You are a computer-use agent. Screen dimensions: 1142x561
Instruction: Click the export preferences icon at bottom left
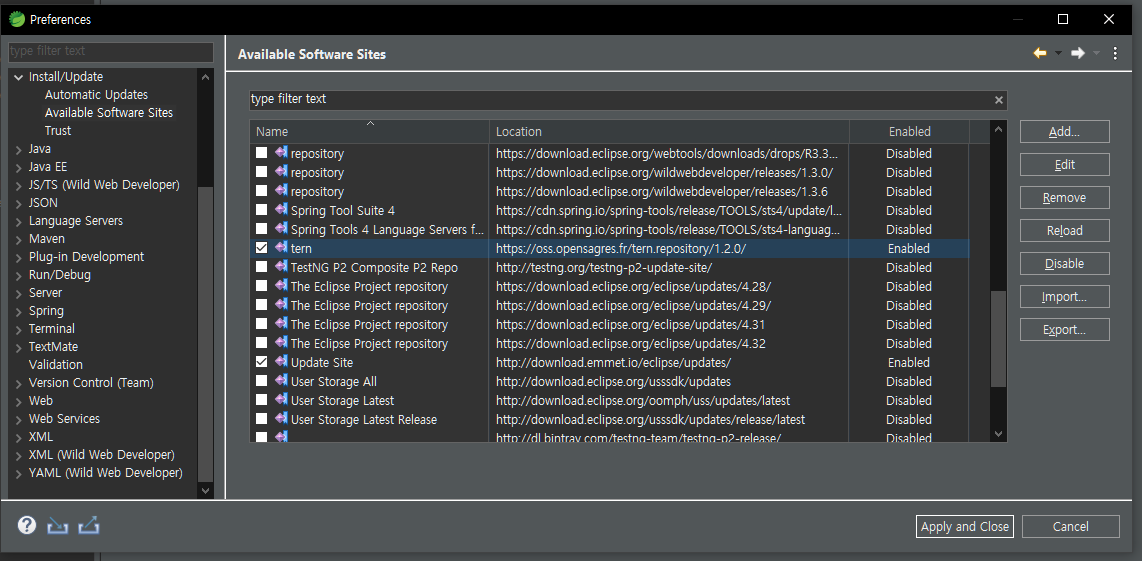[89, 525]
